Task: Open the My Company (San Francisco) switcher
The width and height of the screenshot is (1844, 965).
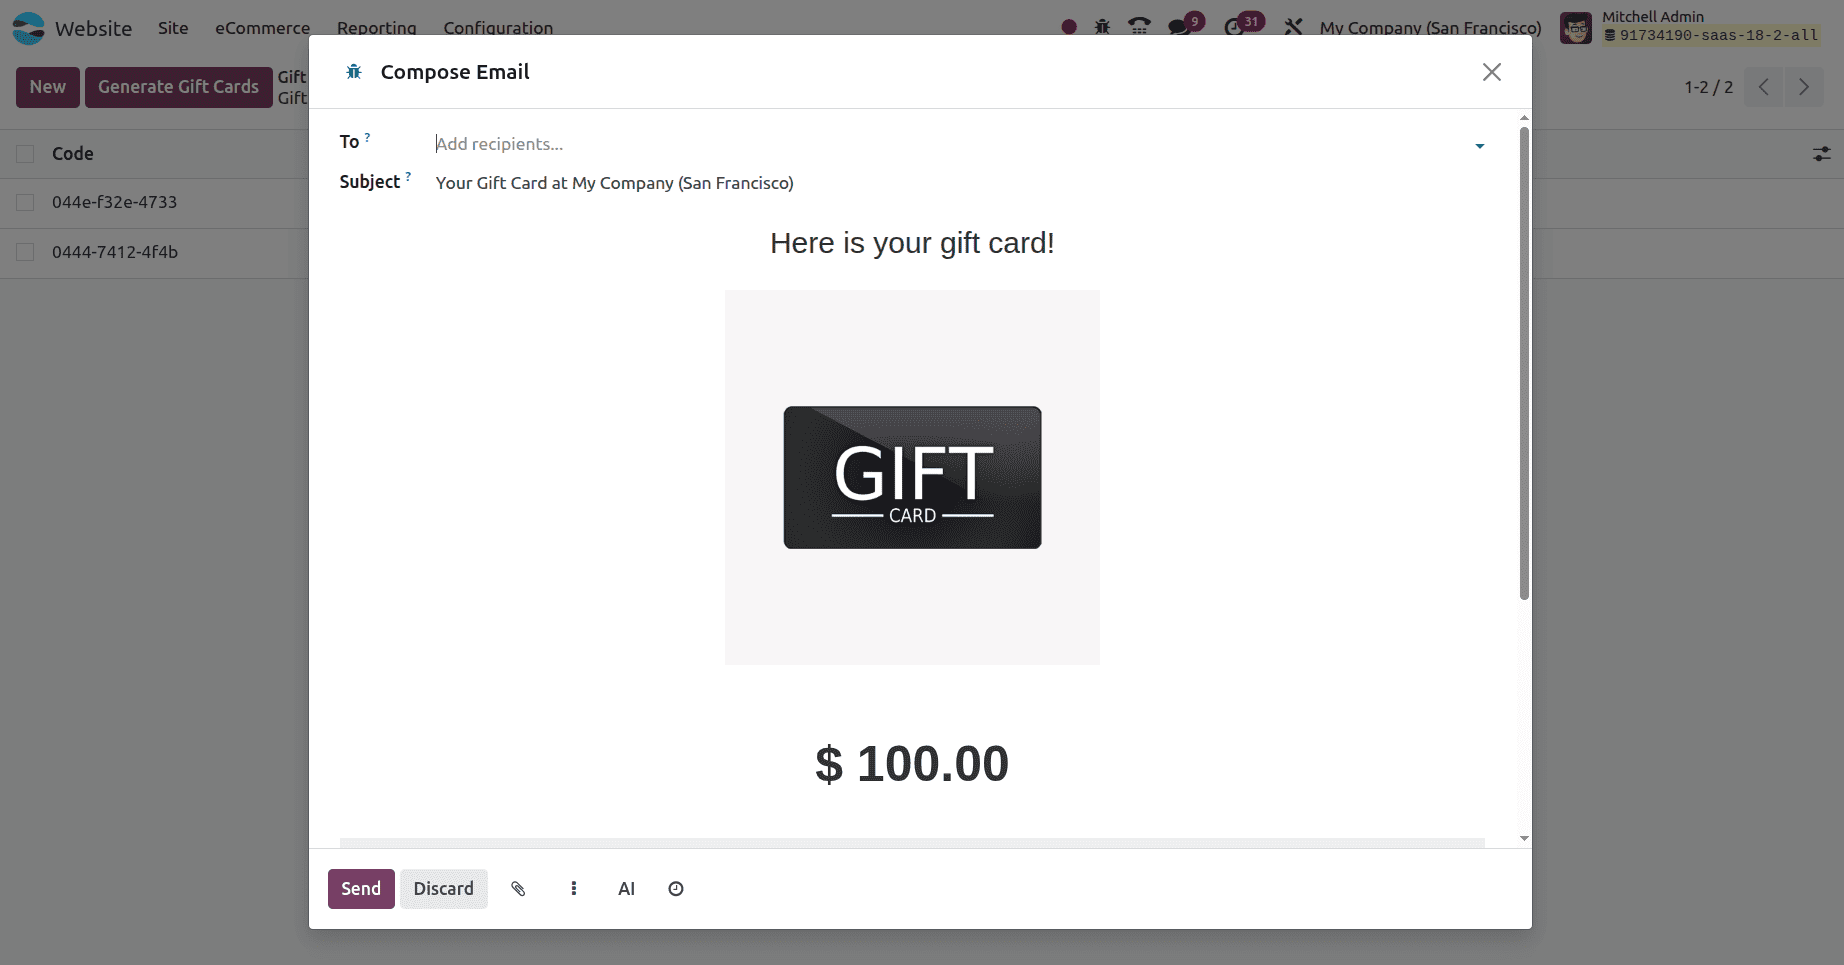Action: click(1430, 28)
